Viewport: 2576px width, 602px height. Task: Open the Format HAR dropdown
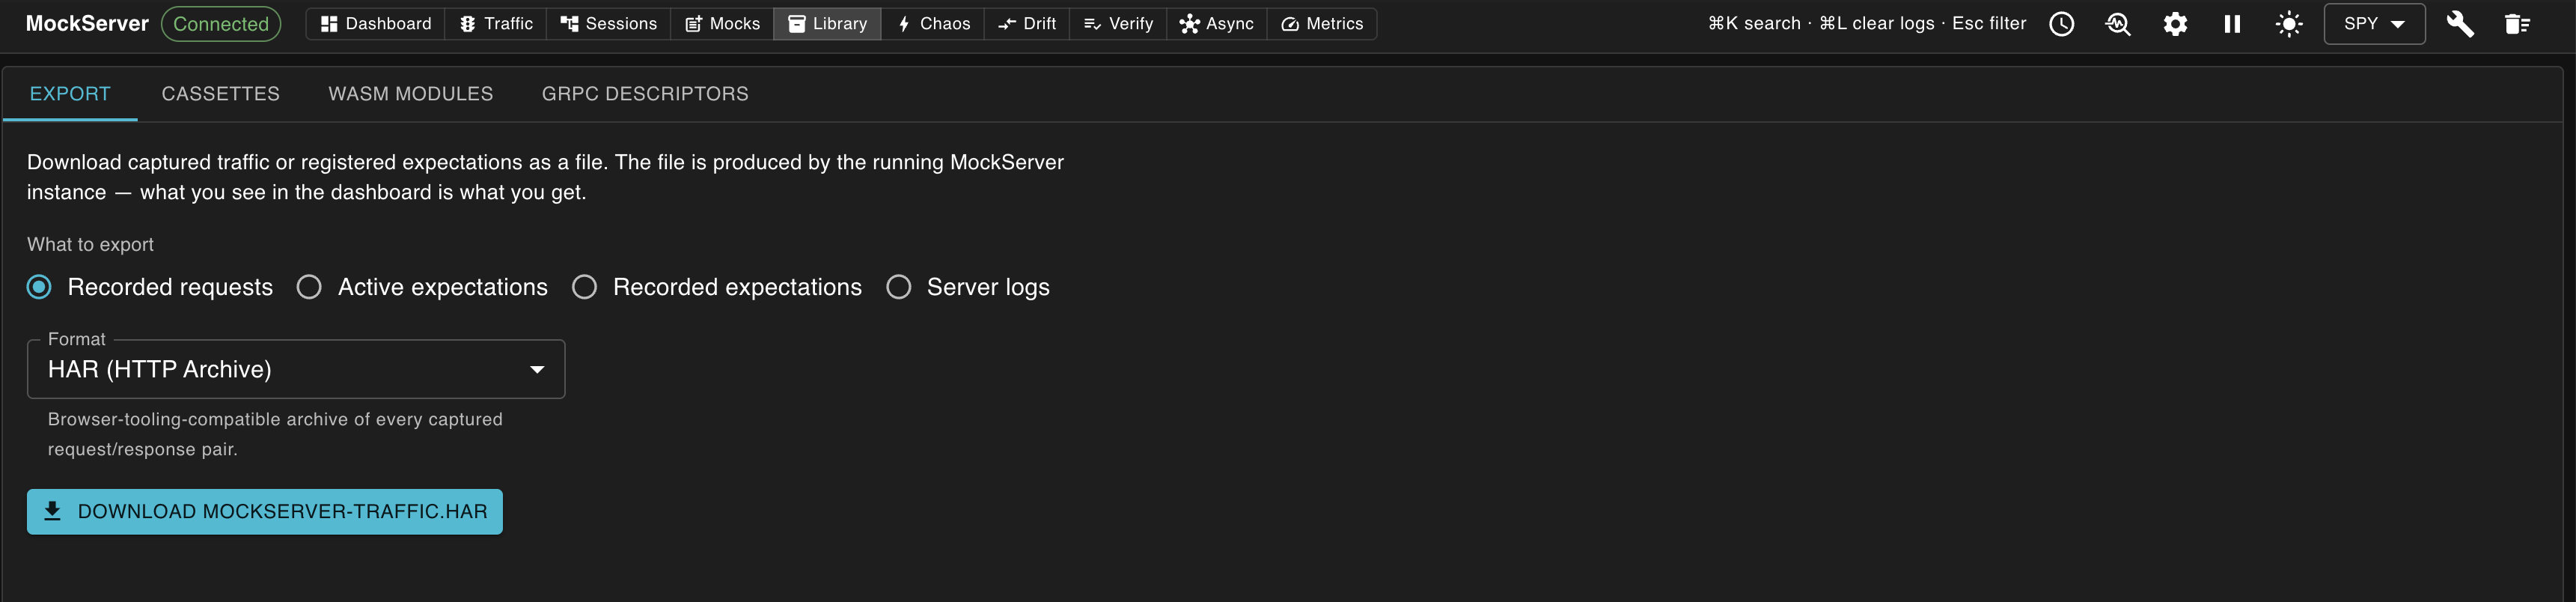click(x=296, y=369)
